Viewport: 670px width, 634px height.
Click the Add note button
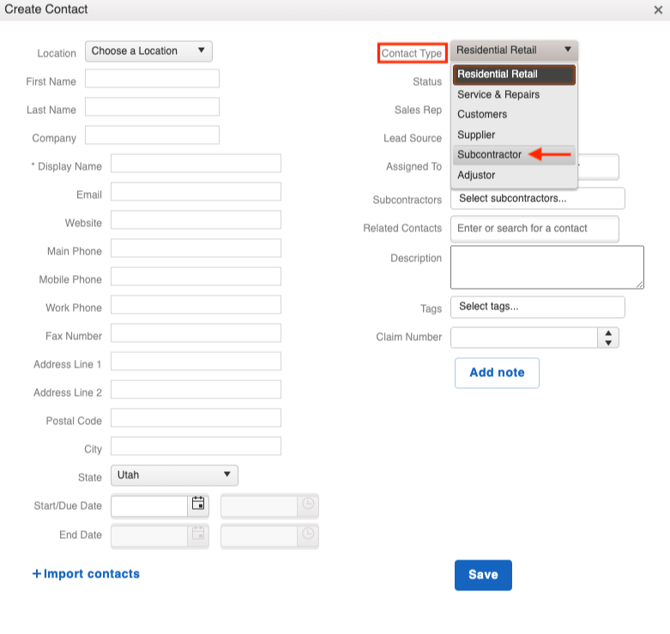(497, 373)
